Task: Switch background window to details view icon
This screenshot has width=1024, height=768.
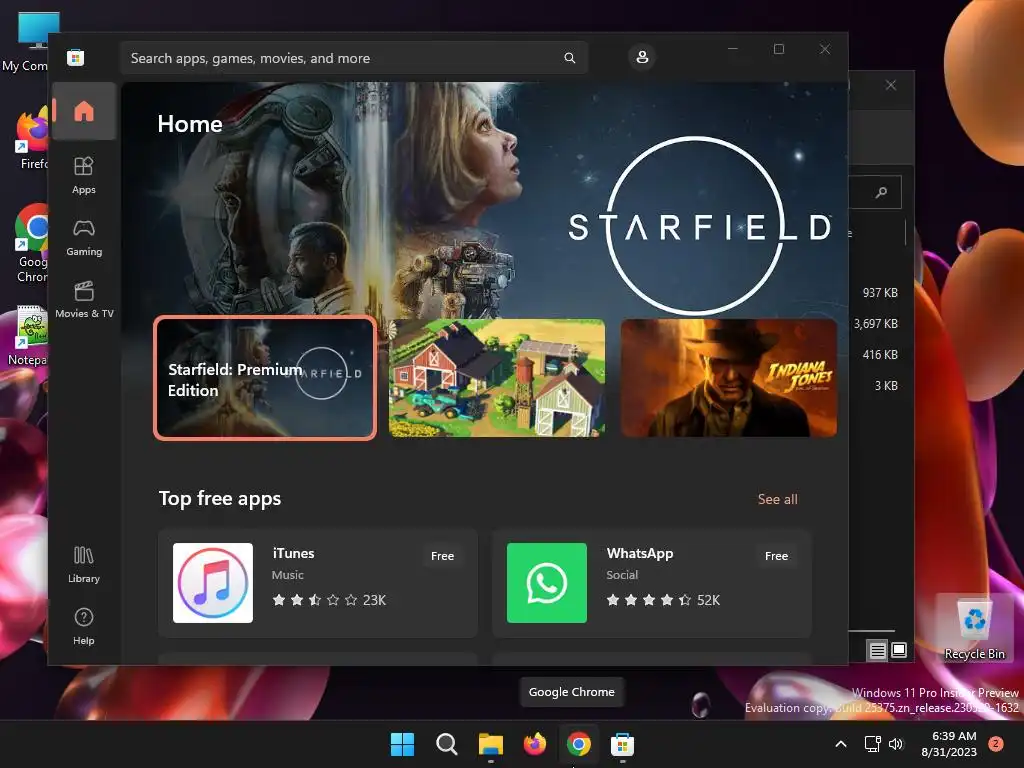Action: 877,650
